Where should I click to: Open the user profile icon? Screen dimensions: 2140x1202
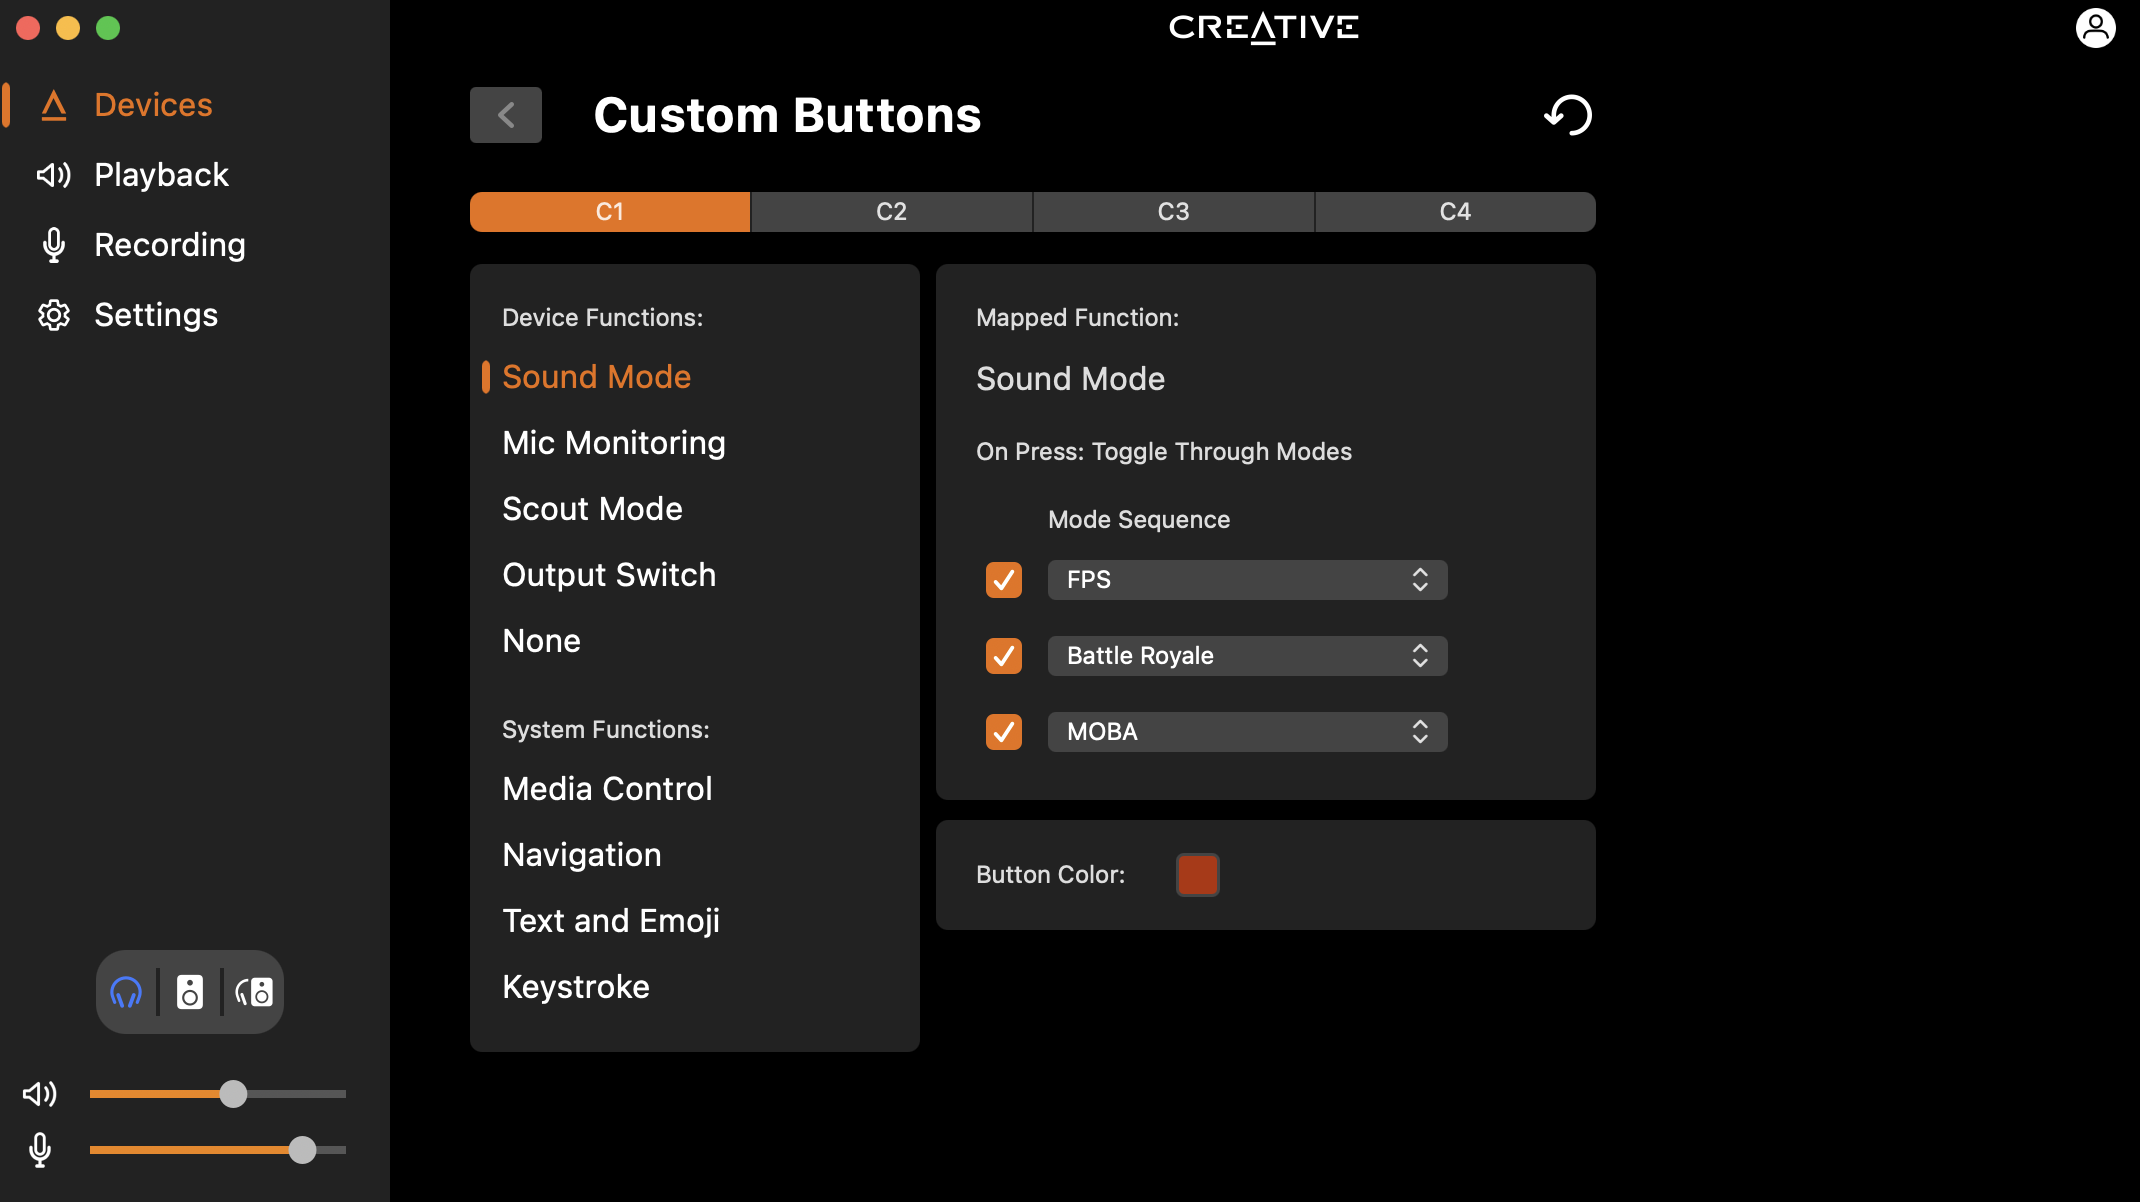[2095, 28]
